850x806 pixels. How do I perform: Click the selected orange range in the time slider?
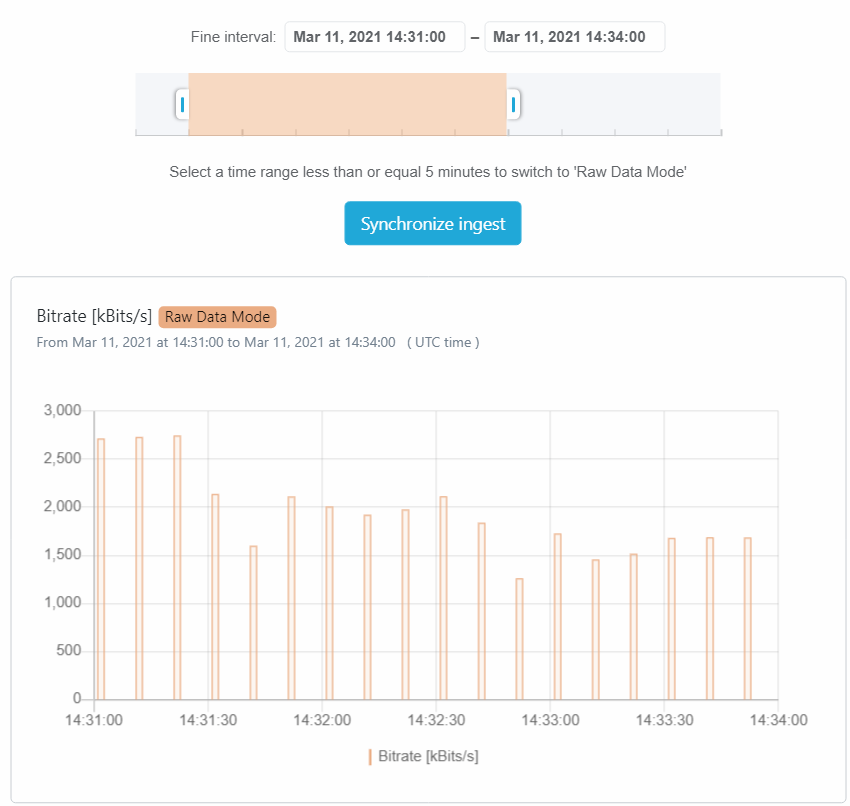347,104
